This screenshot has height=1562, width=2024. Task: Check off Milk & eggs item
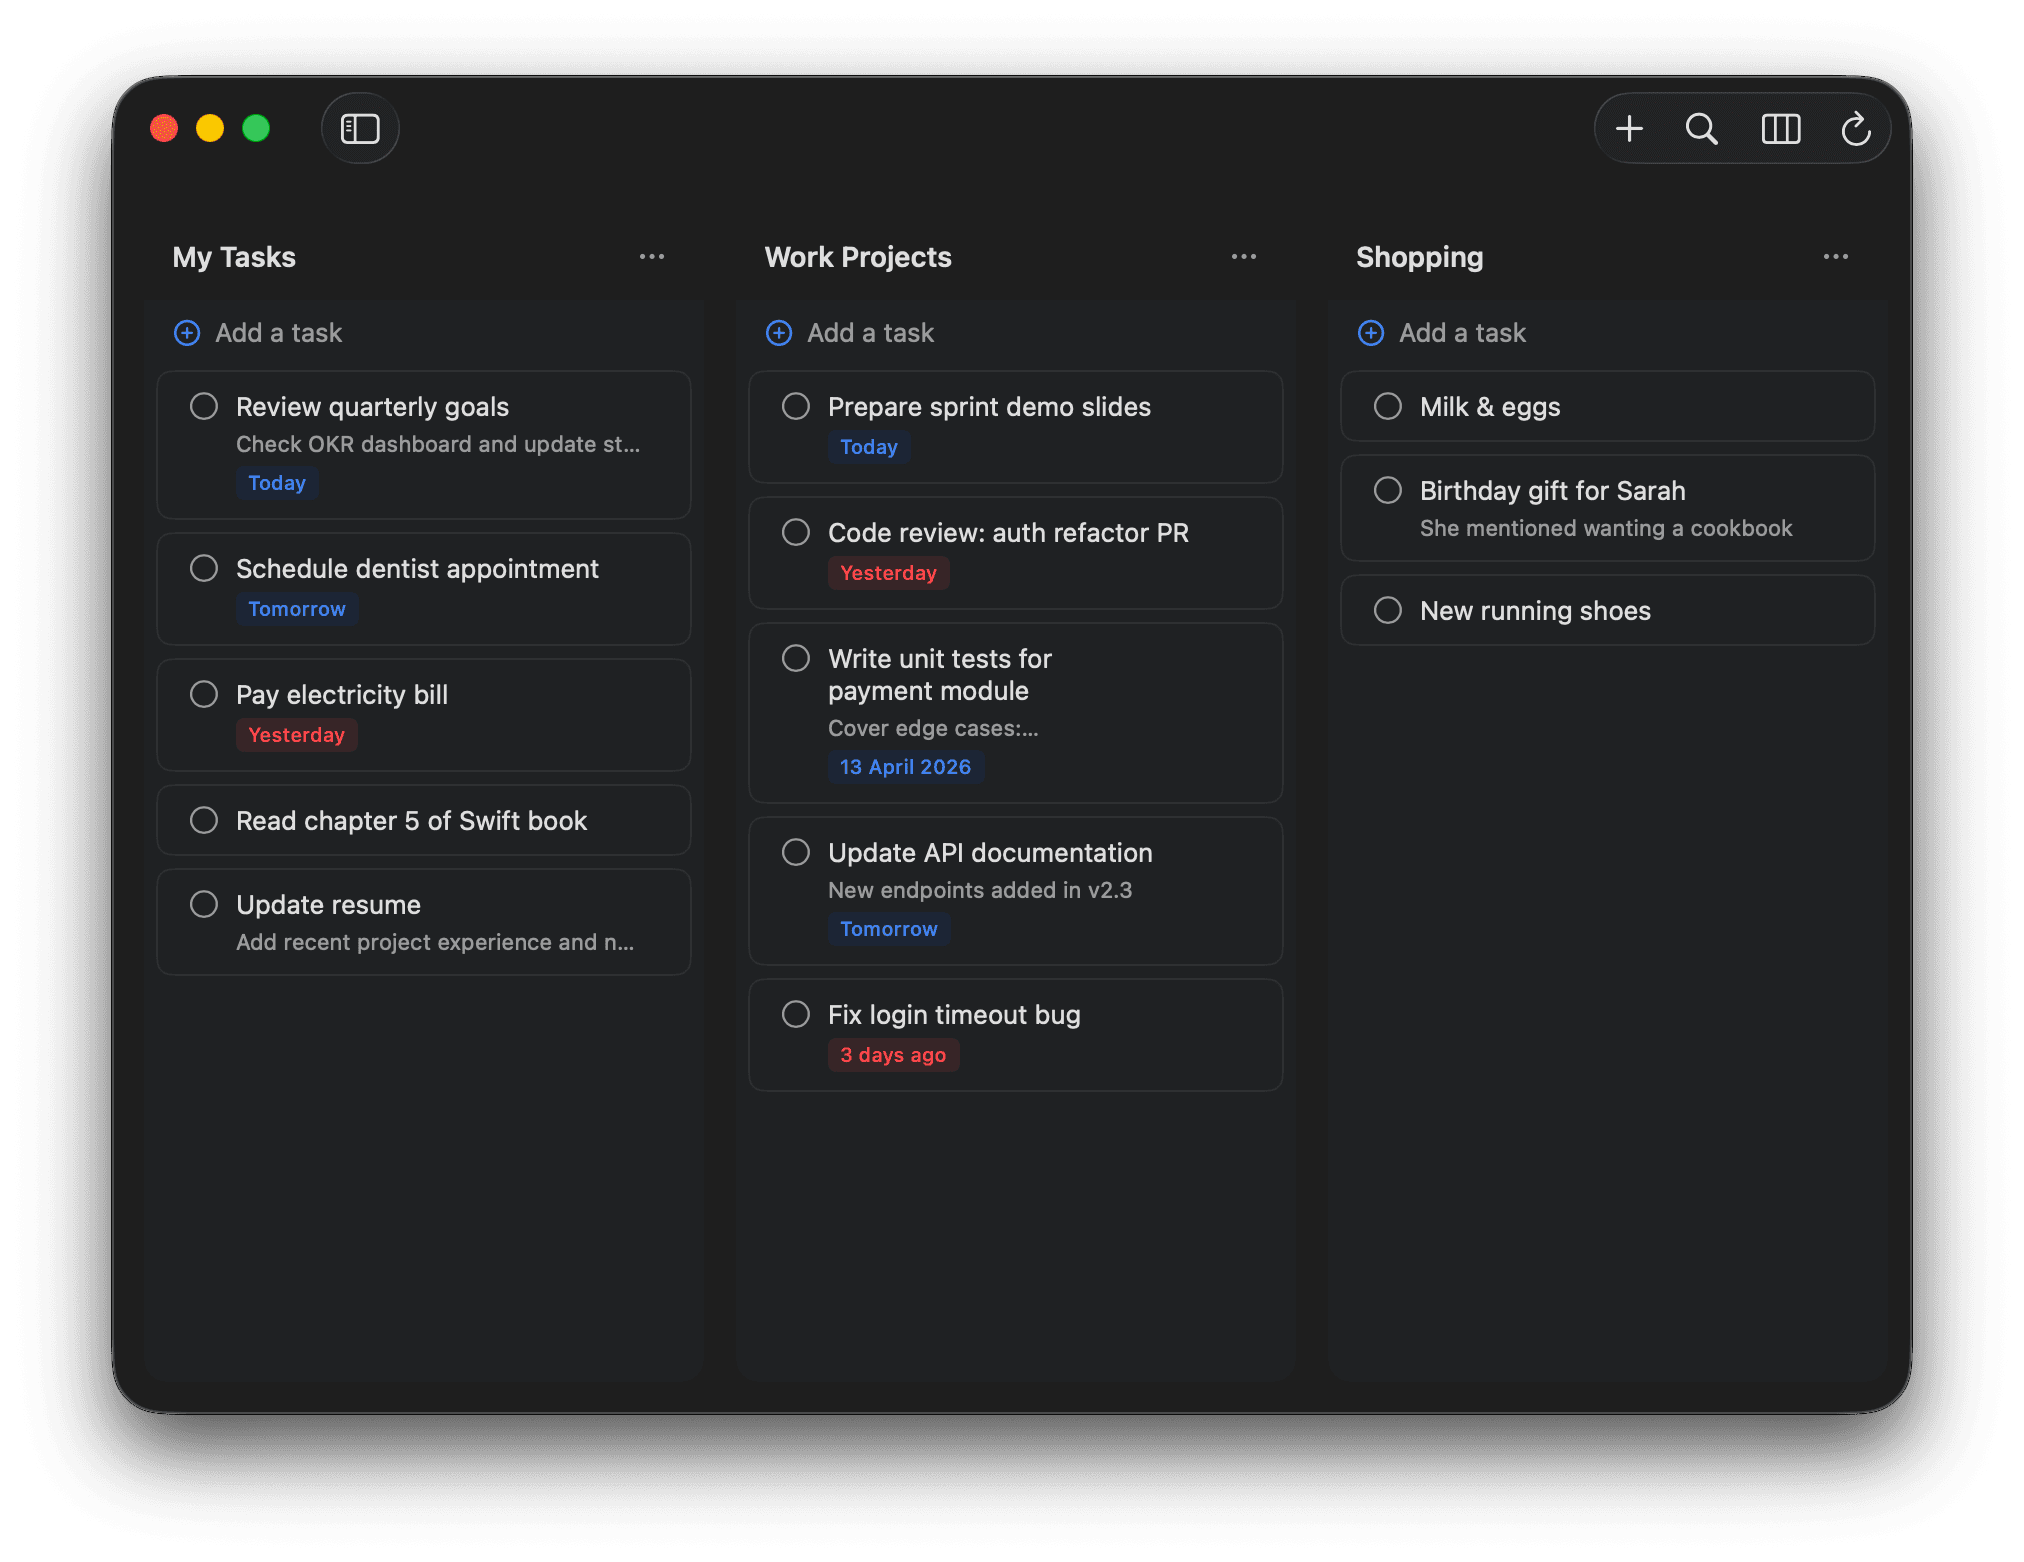pos(1388,406)
